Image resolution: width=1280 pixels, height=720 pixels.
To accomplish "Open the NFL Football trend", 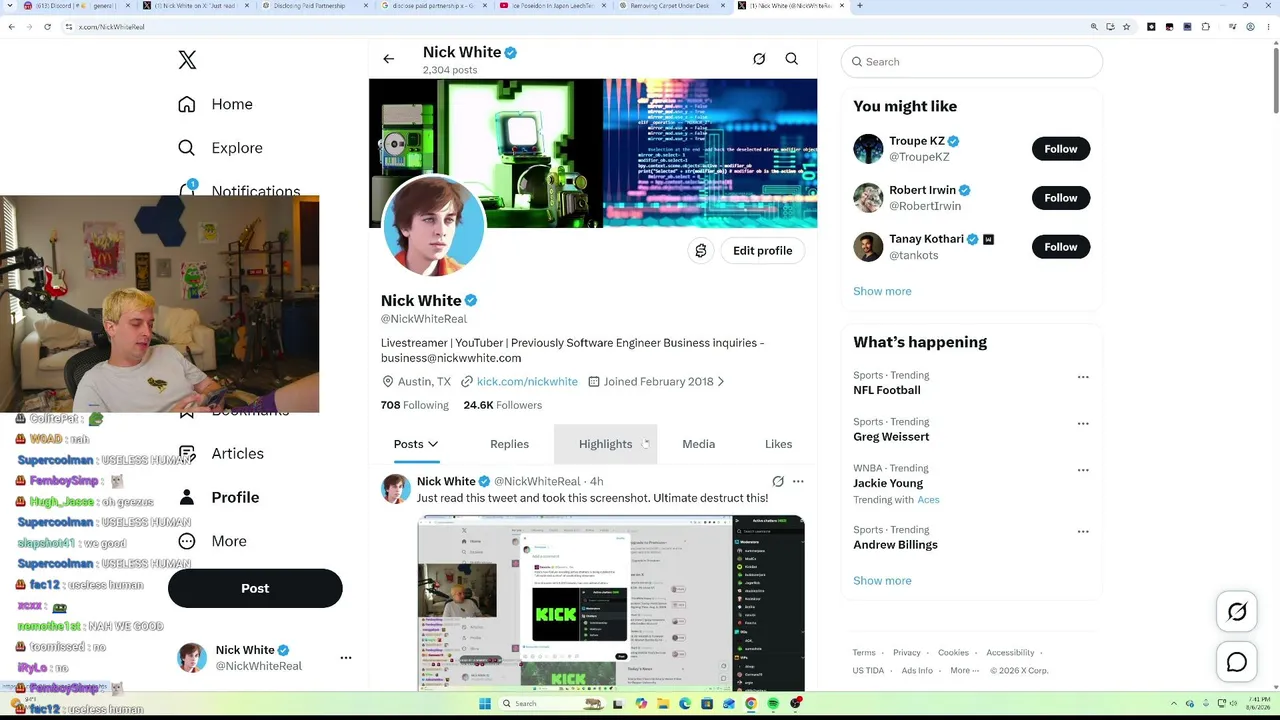I will click(887, 390).
